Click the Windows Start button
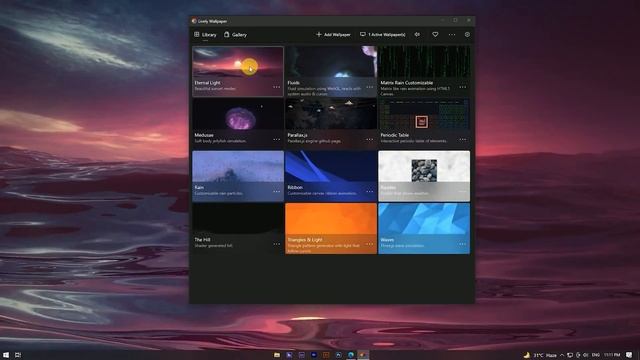The width and height of the screenshot is (640, 360). tap(6, 355)
